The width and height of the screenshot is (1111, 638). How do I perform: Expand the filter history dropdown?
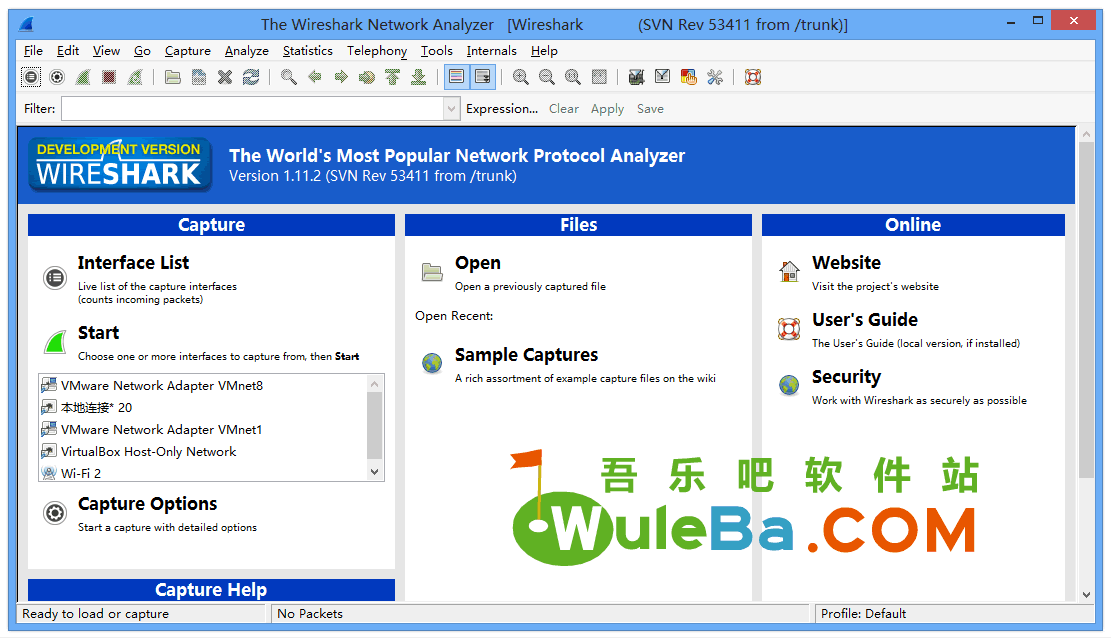coord(452,108)
